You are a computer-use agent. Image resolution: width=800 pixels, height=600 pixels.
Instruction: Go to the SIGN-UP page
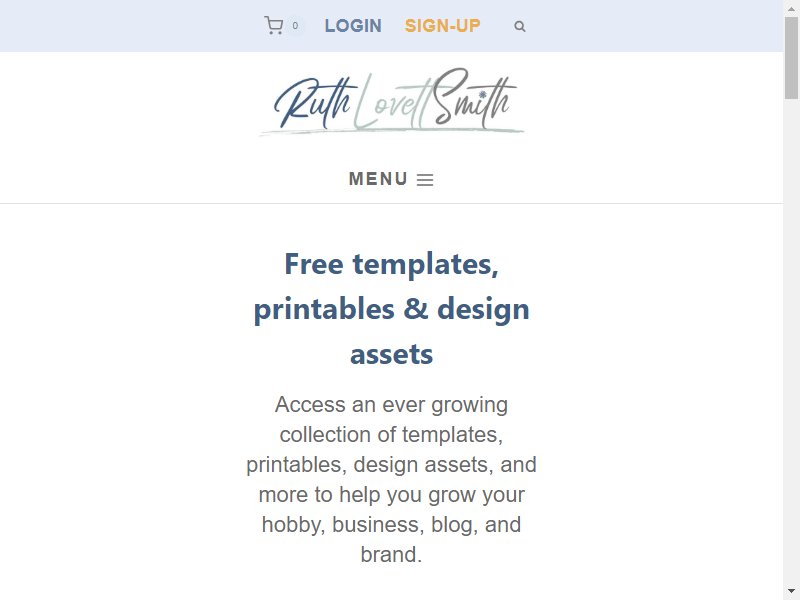pos(442,26)
